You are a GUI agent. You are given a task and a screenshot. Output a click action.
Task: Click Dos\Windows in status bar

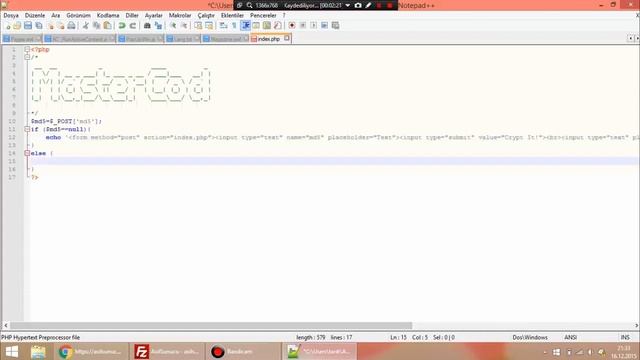[530, 338]
